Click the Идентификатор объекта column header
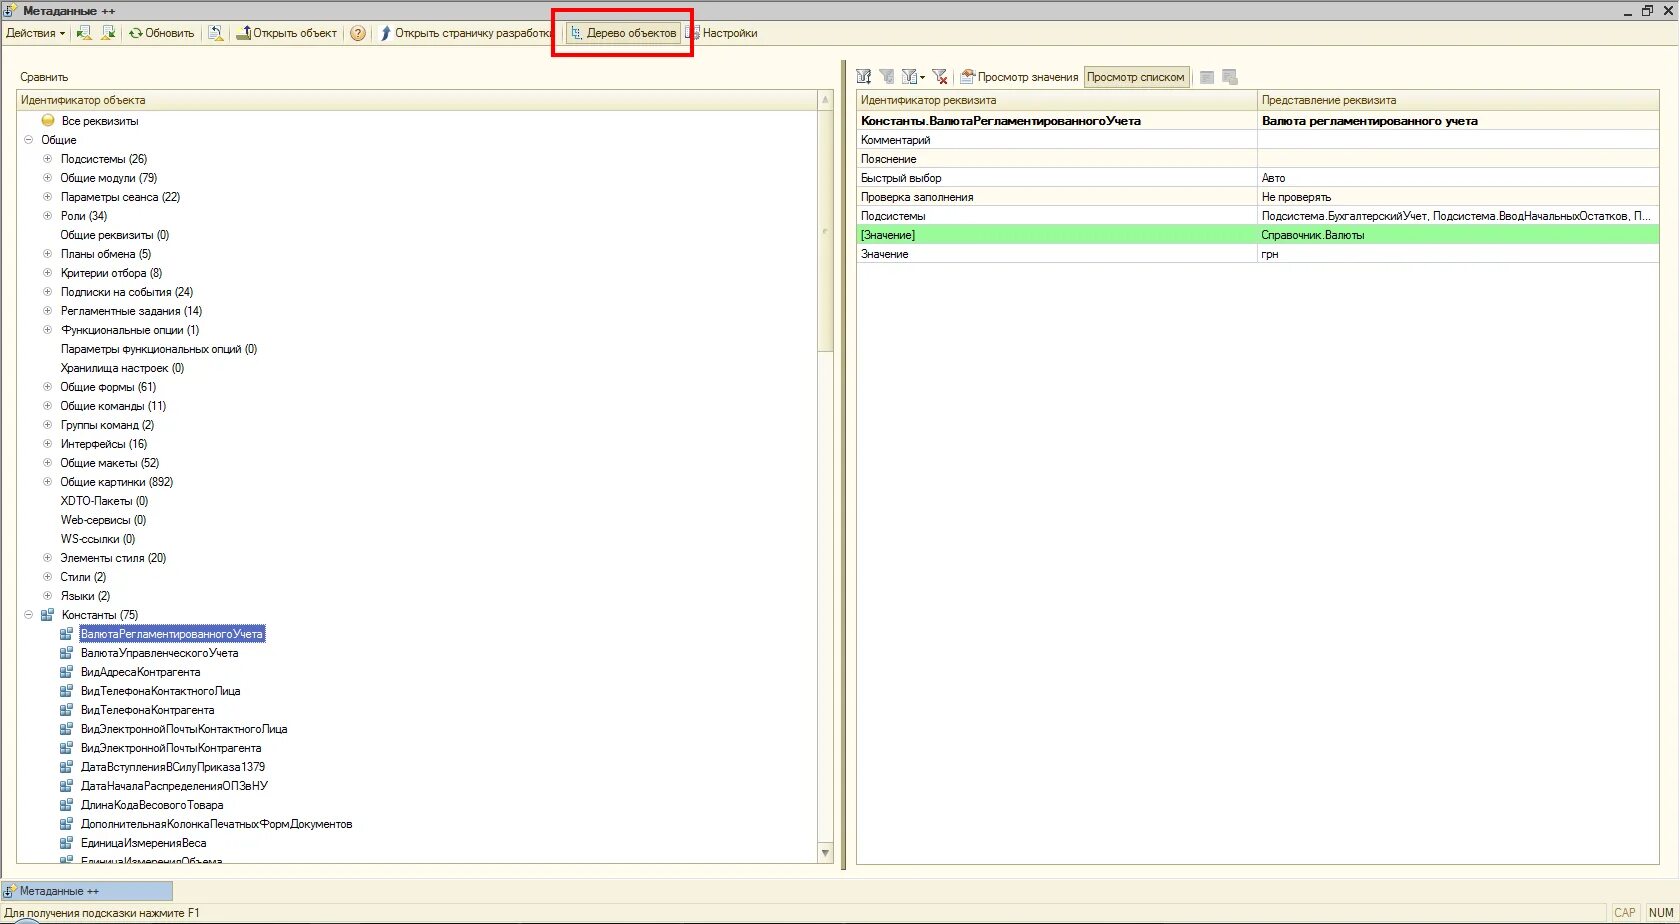This screenshot has width=1680, height=924. 417,100
